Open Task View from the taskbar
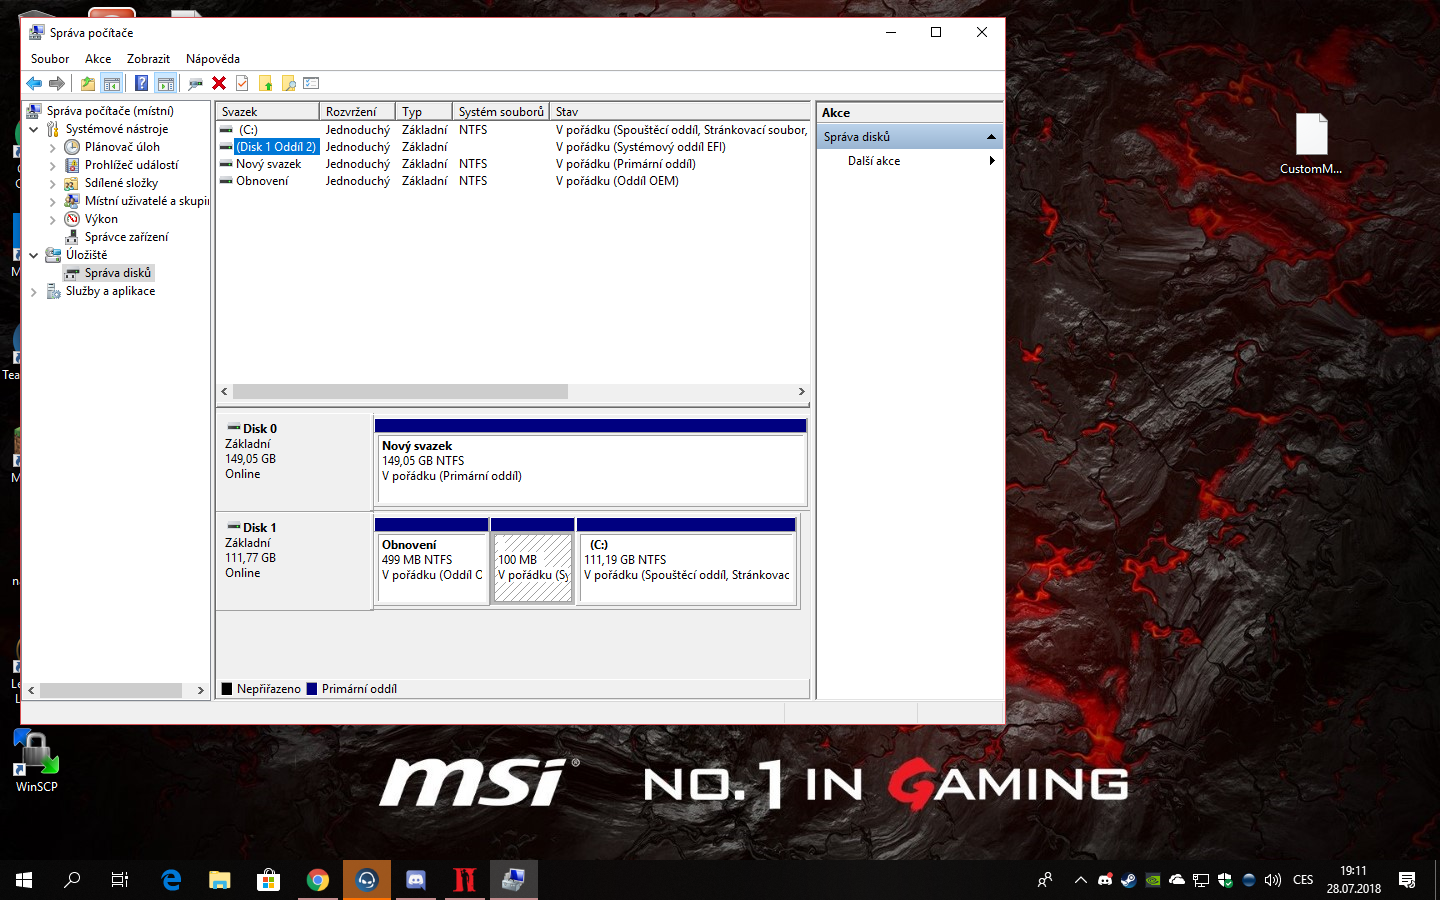Viewport: 1440px width, 900px height. tap(120, 880)
